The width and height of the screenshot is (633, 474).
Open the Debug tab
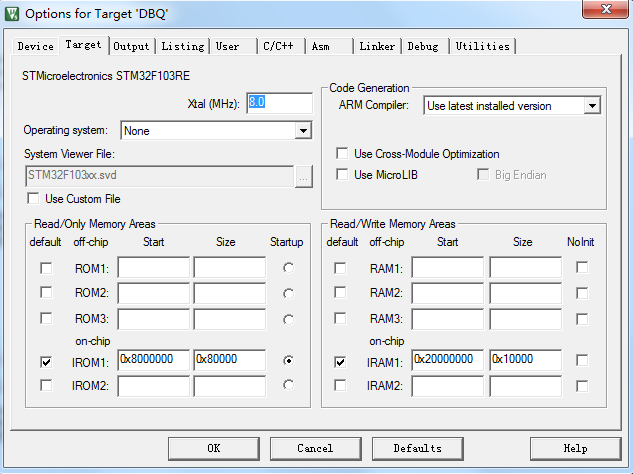tap(423, 46)
